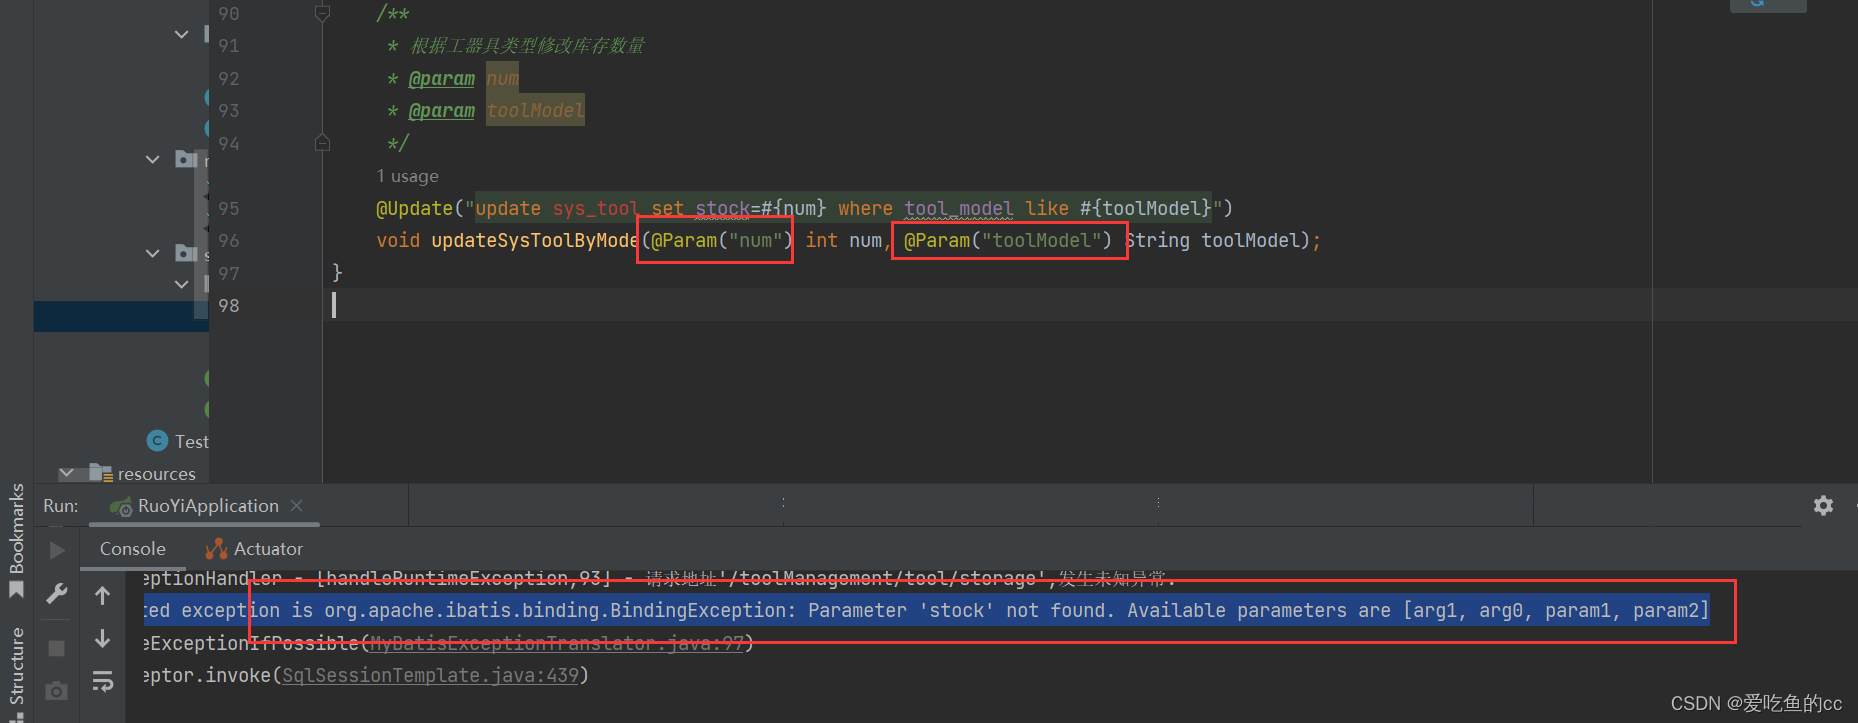Click the updateSysToolByMode method name
1858x723 pixels.
tap(535, 240)
